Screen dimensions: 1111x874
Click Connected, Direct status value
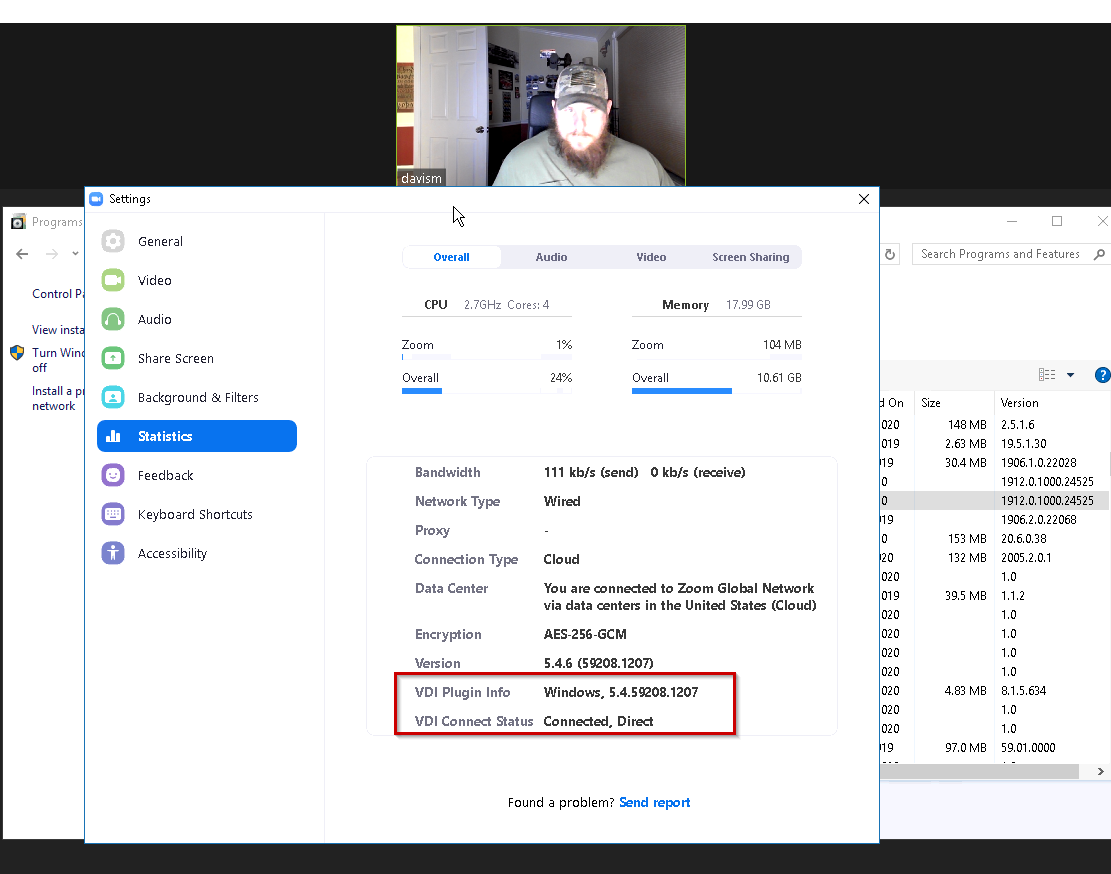[x=599, y=722]
